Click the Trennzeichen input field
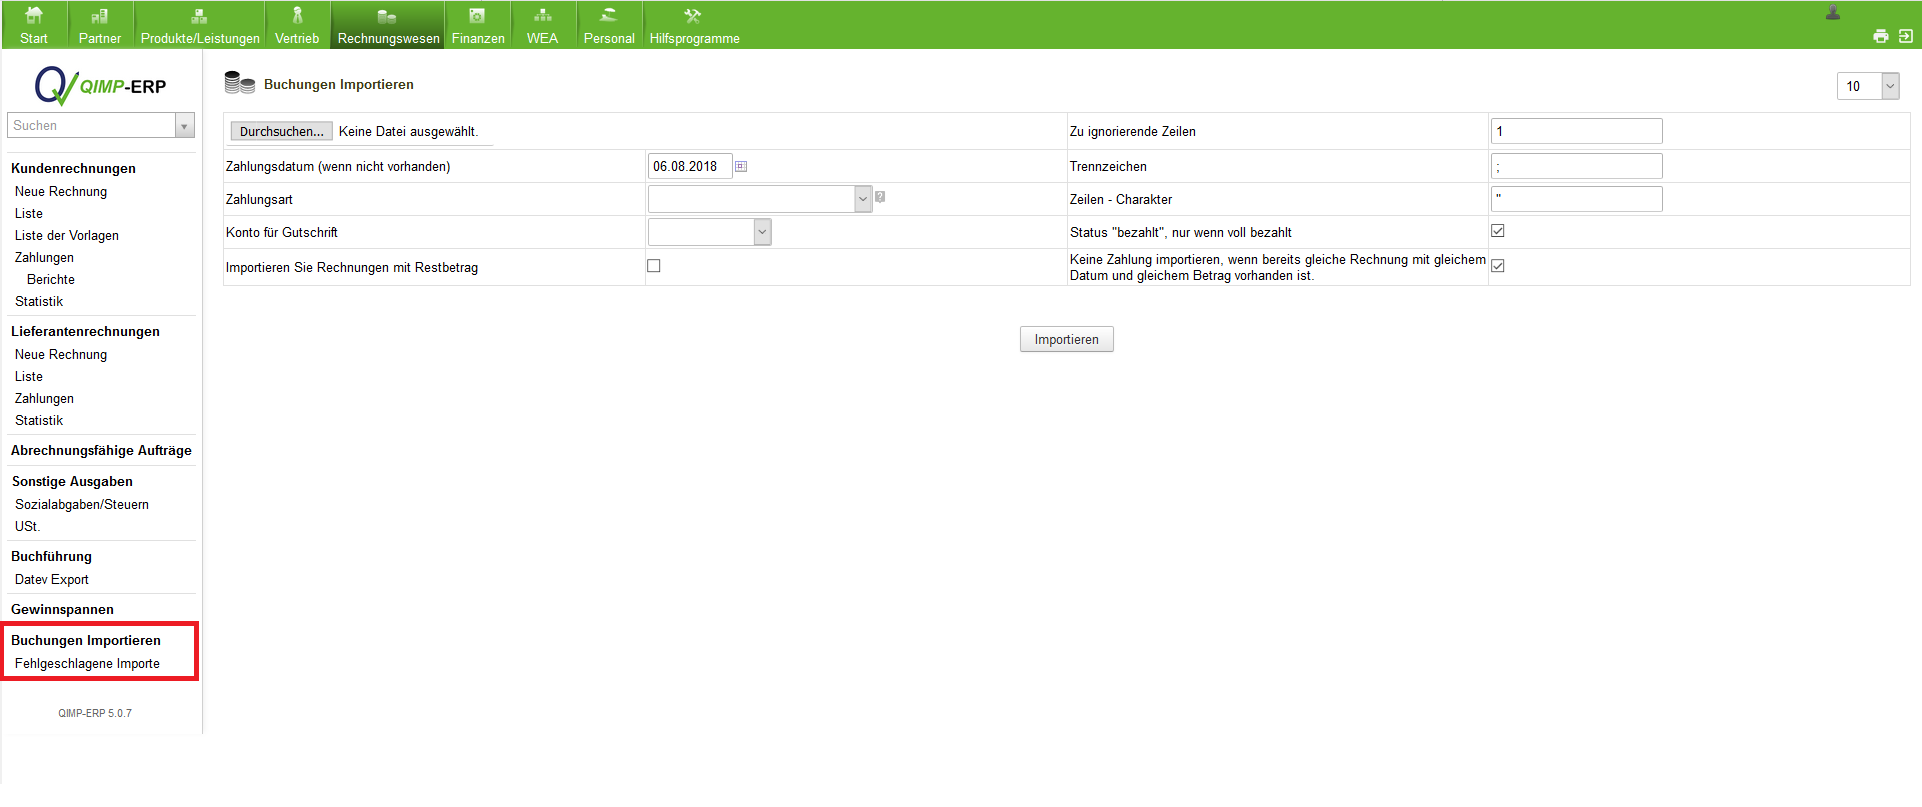This screenshot has height=807, width=1922. [1576, 167]
